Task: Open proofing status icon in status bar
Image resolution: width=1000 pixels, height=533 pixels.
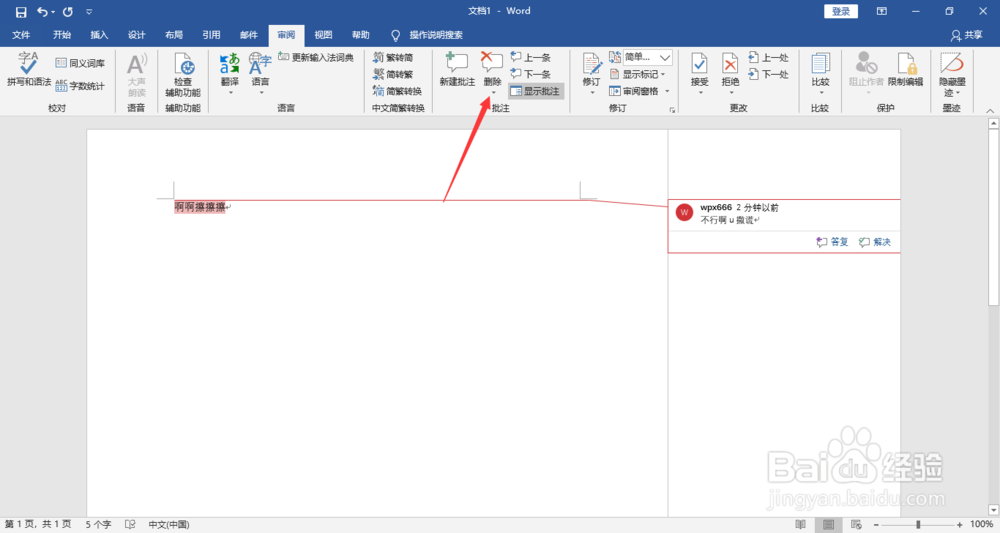Action: coord(130,525)
